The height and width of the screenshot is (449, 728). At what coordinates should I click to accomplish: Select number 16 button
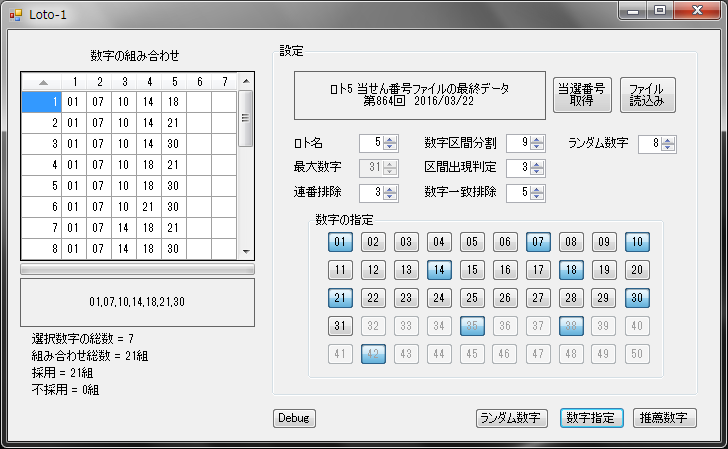coord(505,270)
